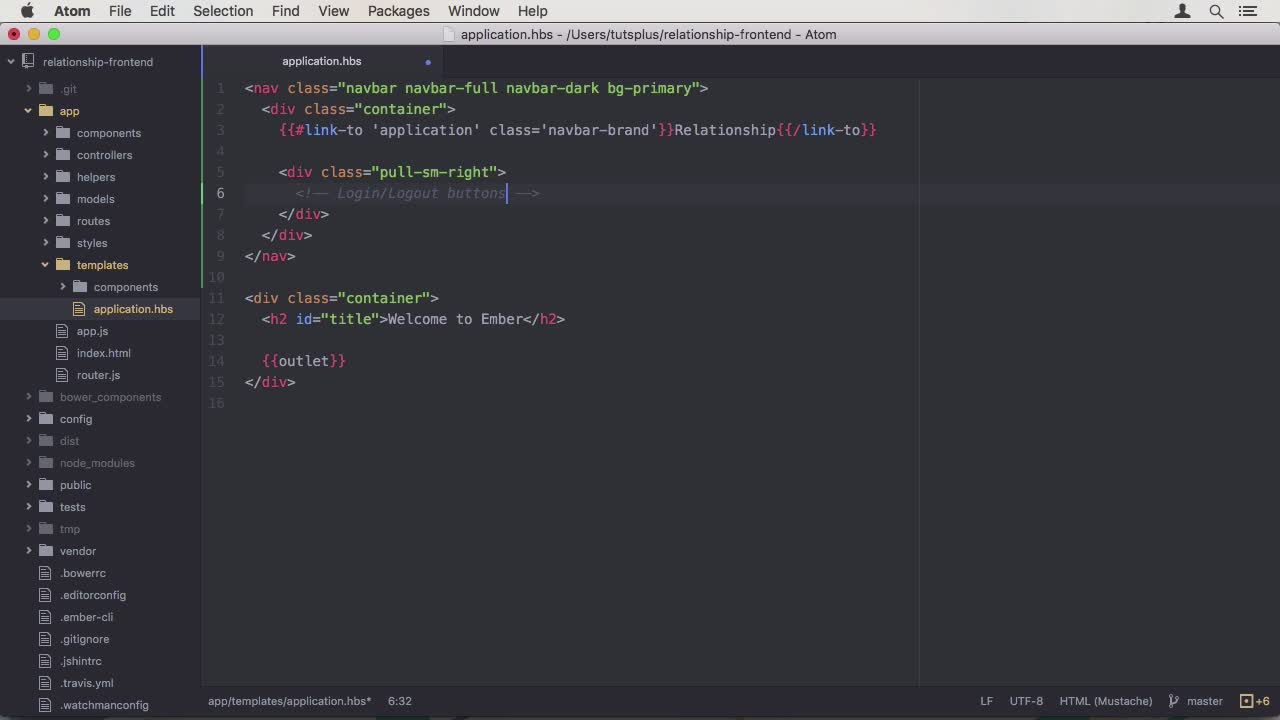
Task: Click the .gitignore file icon
Action: 45,639
